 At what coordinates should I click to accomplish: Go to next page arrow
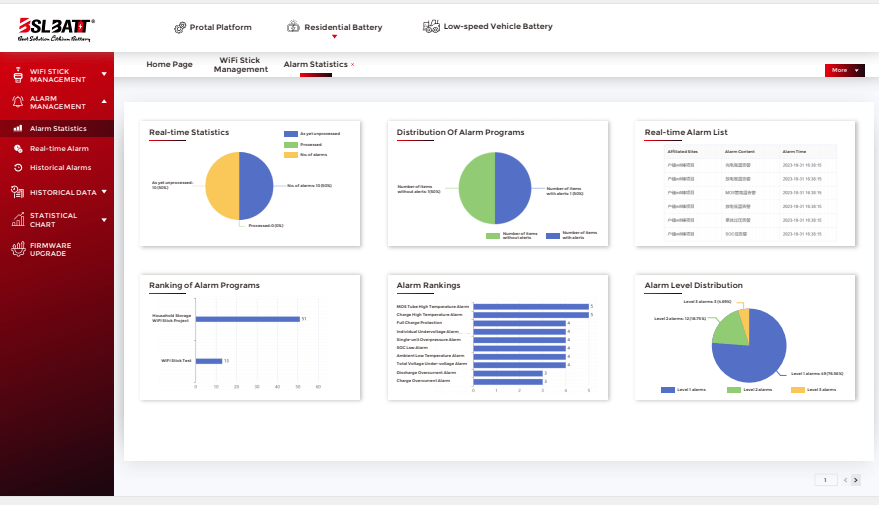pyautogui.click(x=855, y=480)
